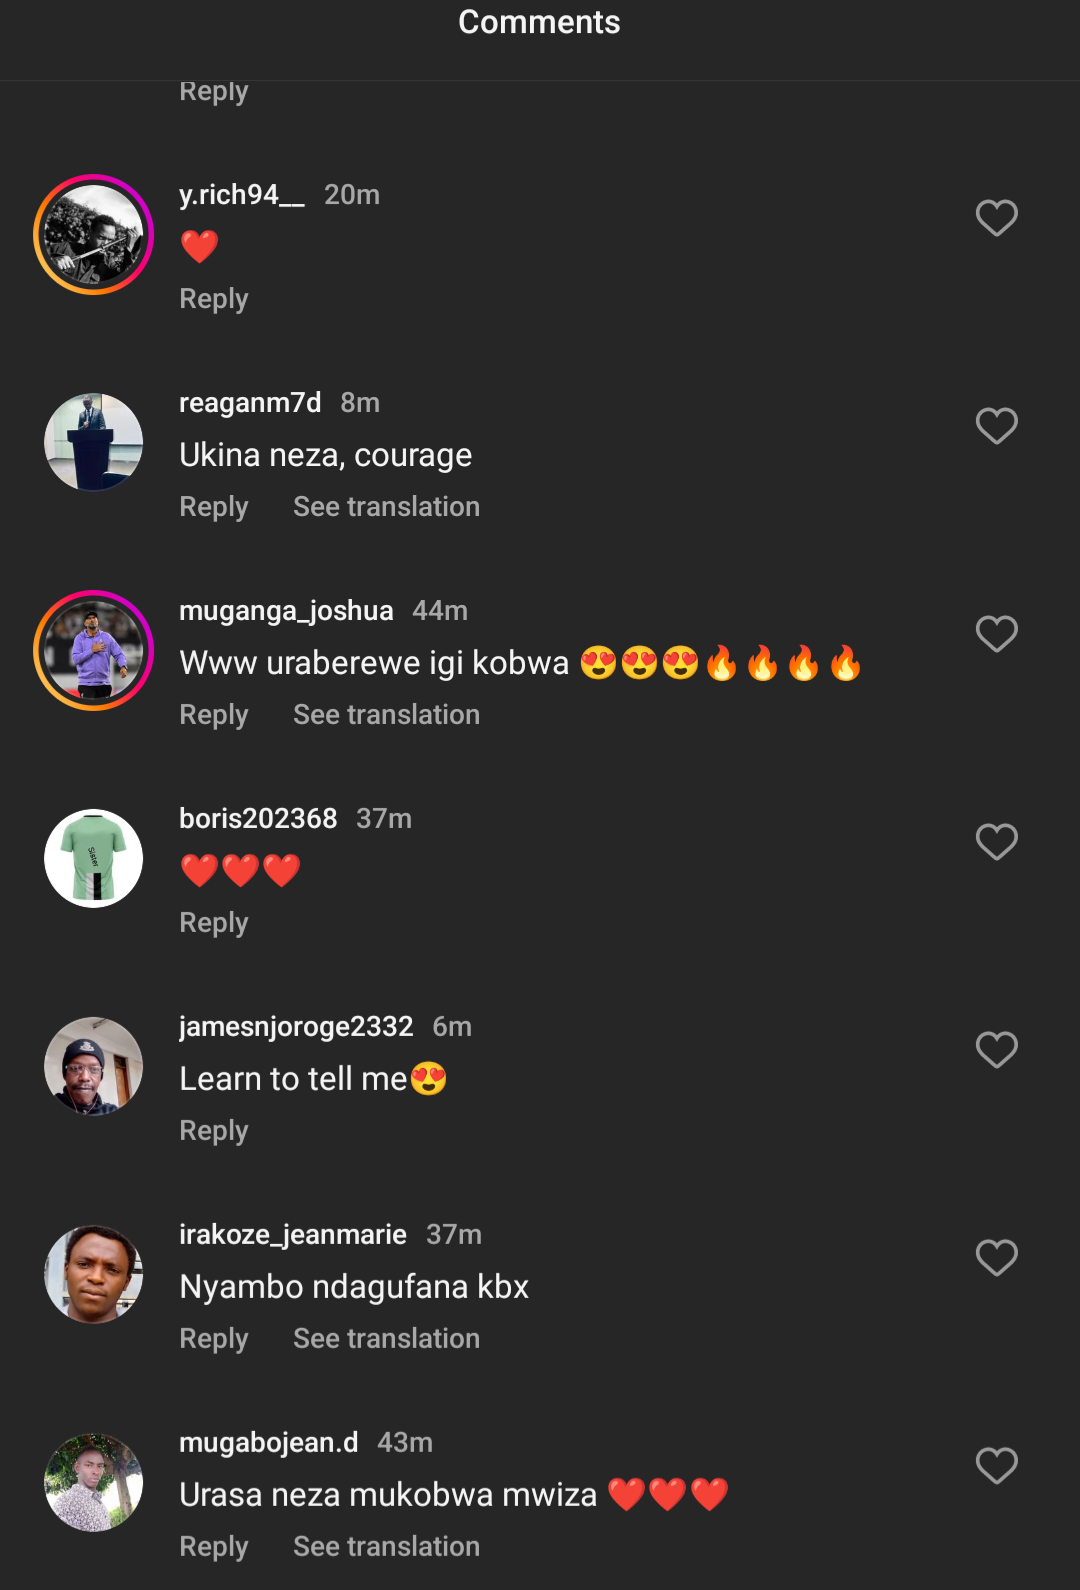View reaganm7d's profile picture

point(93,442)
